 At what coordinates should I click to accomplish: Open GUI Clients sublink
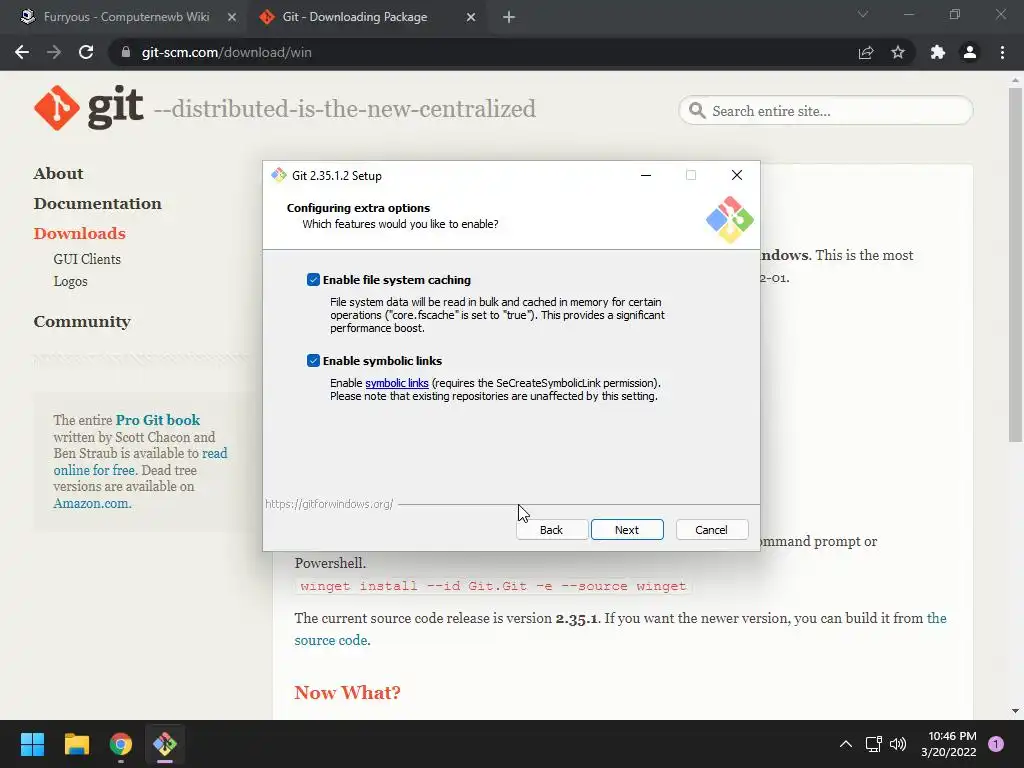87,259
